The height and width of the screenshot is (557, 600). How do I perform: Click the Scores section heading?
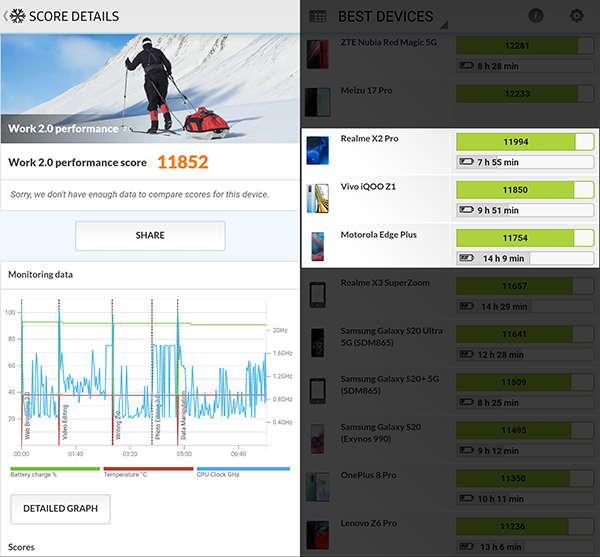(21, 547)
